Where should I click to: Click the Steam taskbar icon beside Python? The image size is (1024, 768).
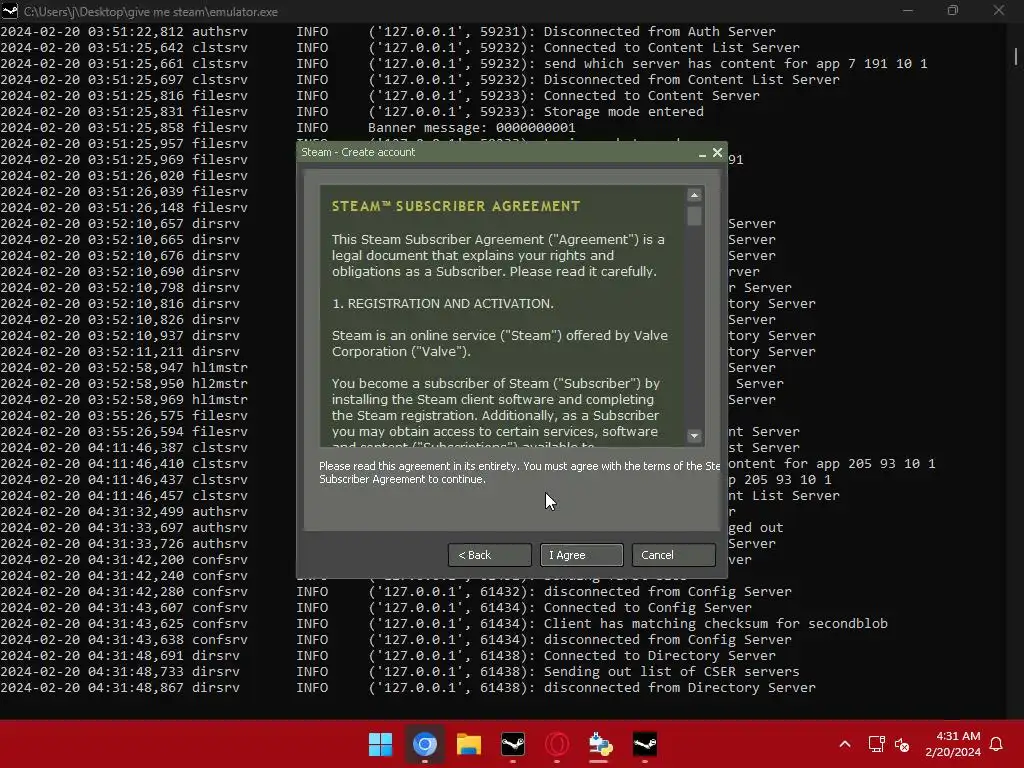coord(645,744)
